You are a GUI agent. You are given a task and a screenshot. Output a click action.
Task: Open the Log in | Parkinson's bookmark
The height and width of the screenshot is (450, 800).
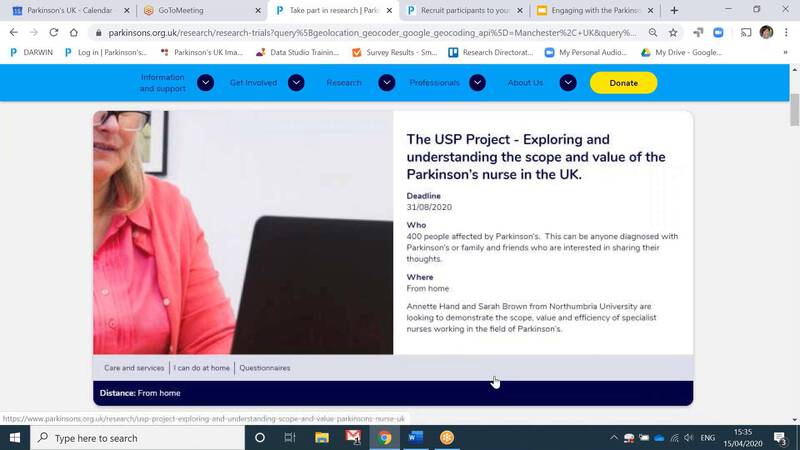pyautogui.click(x=106, y=52)
